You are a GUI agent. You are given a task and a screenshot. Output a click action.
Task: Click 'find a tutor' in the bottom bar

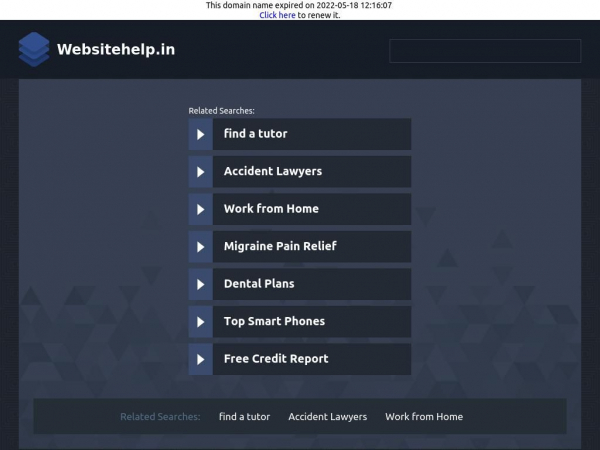(244, 417)
